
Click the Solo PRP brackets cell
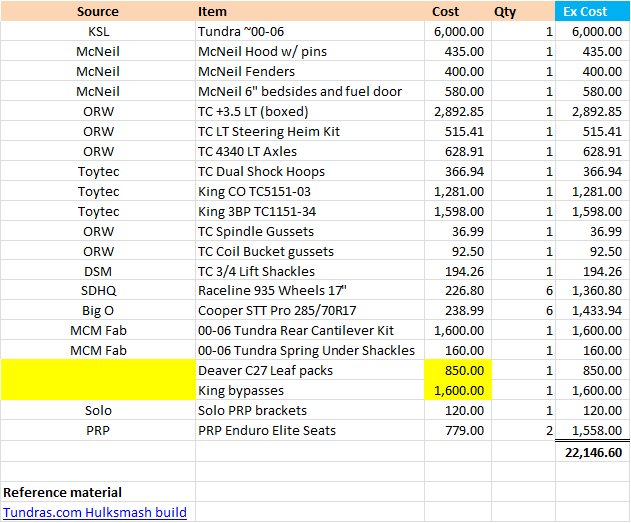click(x=309, y=410)
